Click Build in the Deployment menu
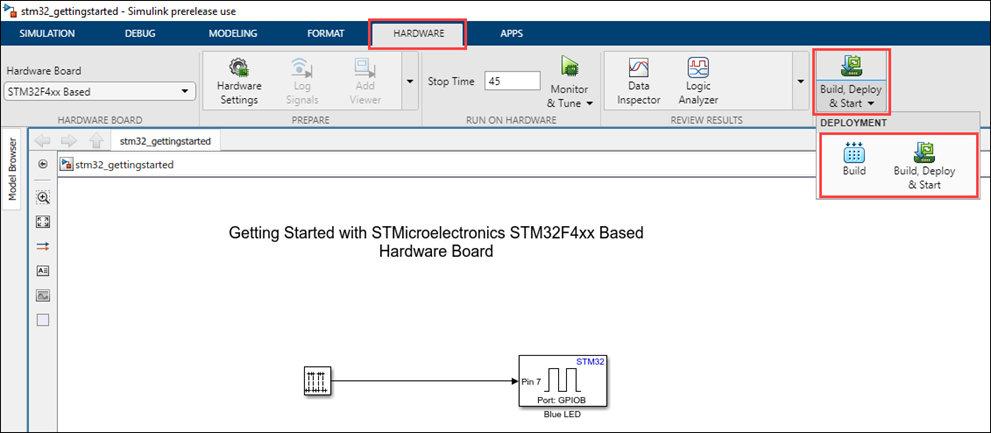Screen dimensions: 991x433 pyautogui.click(x=854, y=160)
